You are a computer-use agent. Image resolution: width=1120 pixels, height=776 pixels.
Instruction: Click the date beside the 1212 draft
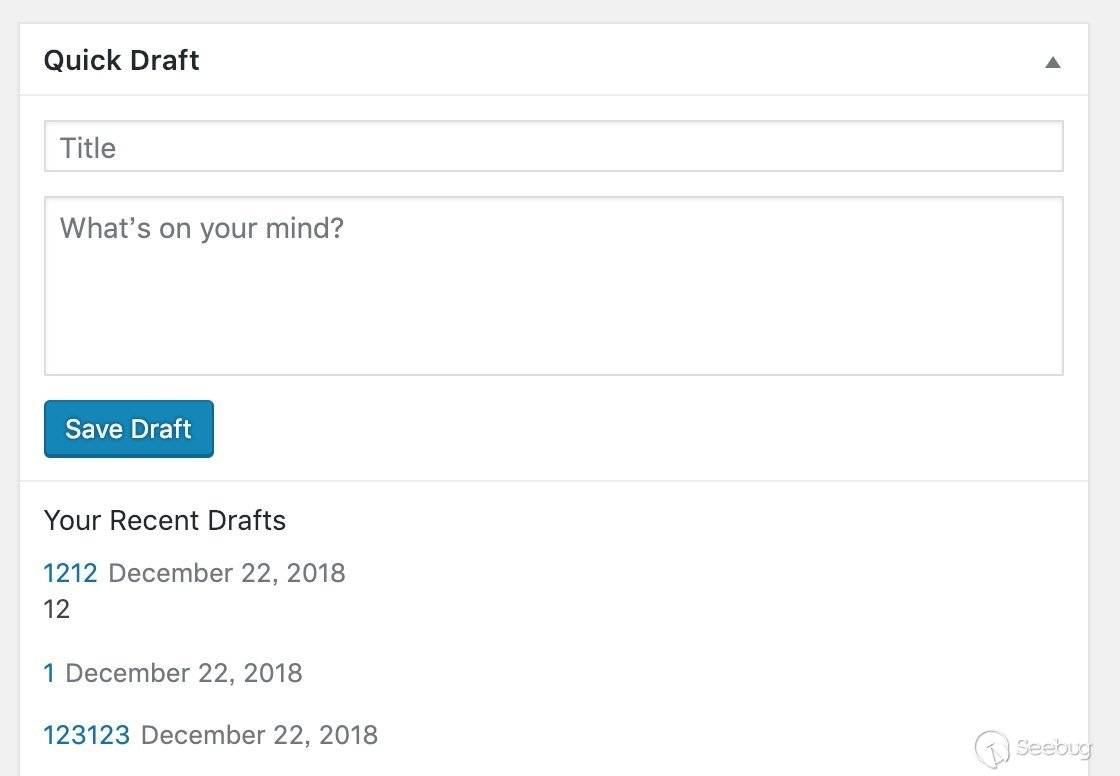(226, 573)
